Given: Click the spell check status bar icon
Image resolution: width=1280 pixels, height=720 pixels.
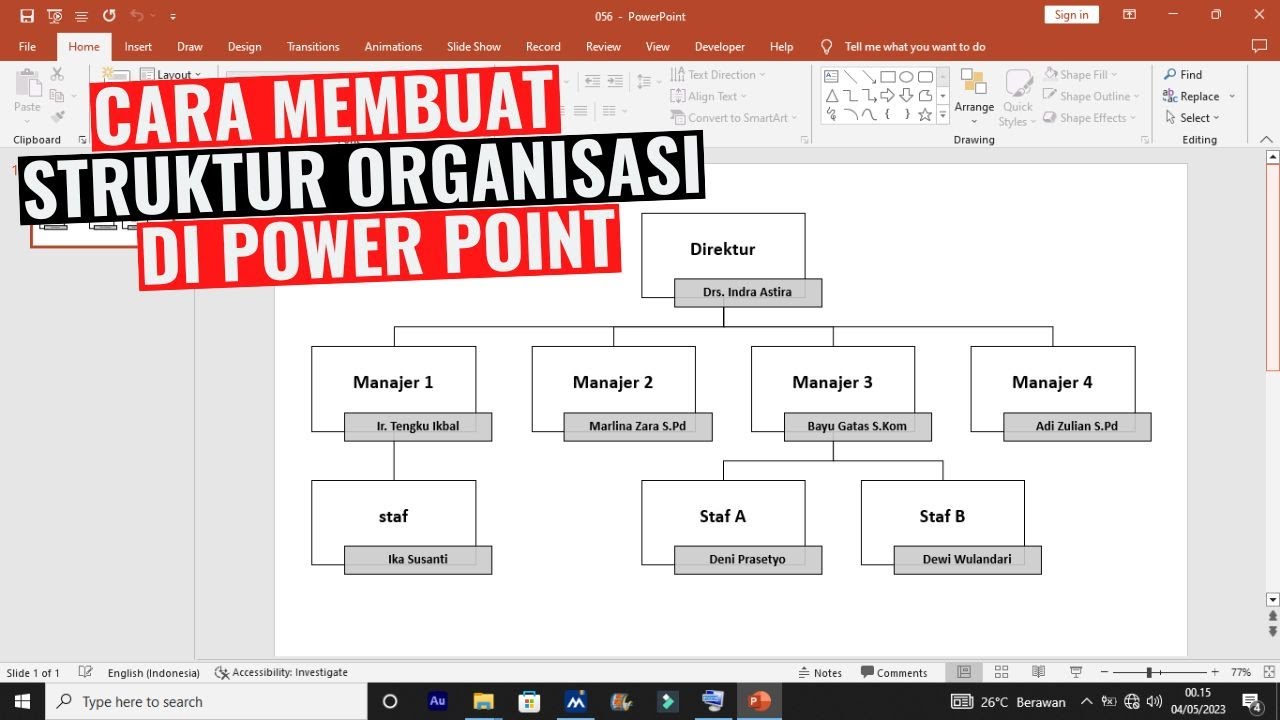Looking at the screenshot, I should click(x=86, y=673).
